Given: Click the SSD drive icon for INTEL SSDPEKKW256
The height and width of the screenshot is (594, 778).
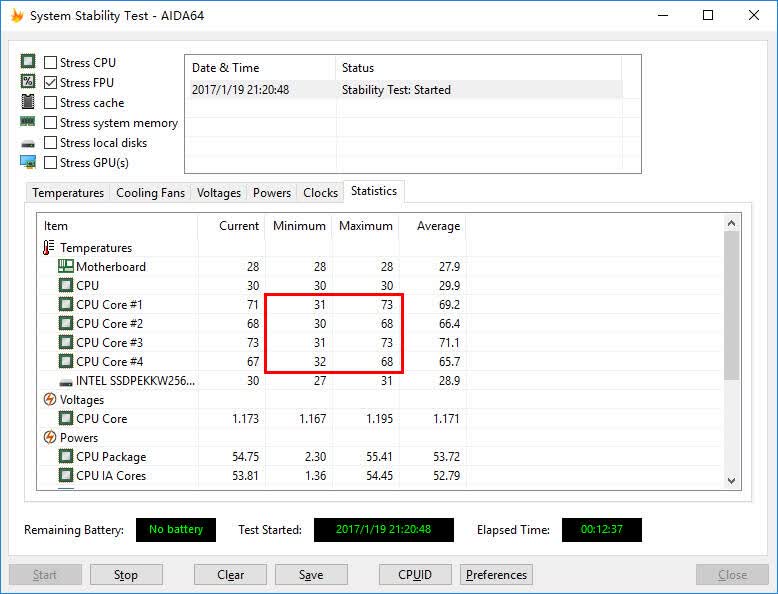Looking at the screenshot, I should (x=65, y=382).
